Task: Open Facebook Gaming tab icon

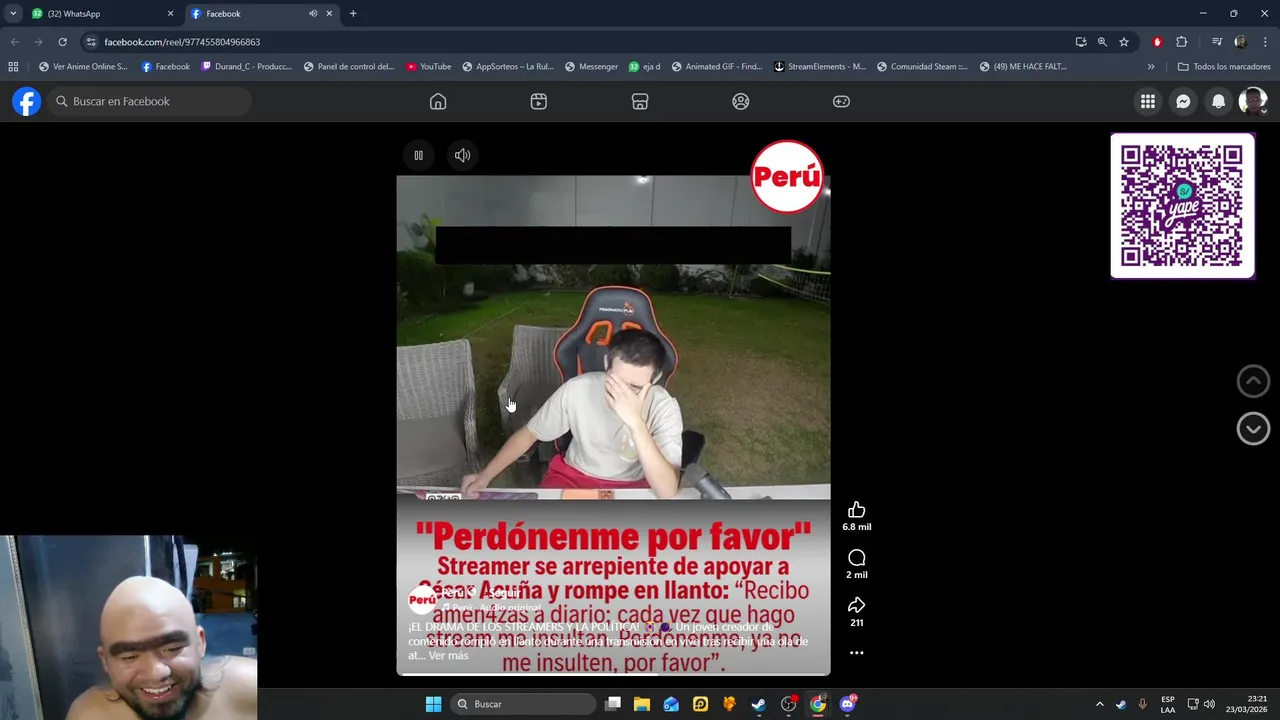Action: [x=841, y=101]
